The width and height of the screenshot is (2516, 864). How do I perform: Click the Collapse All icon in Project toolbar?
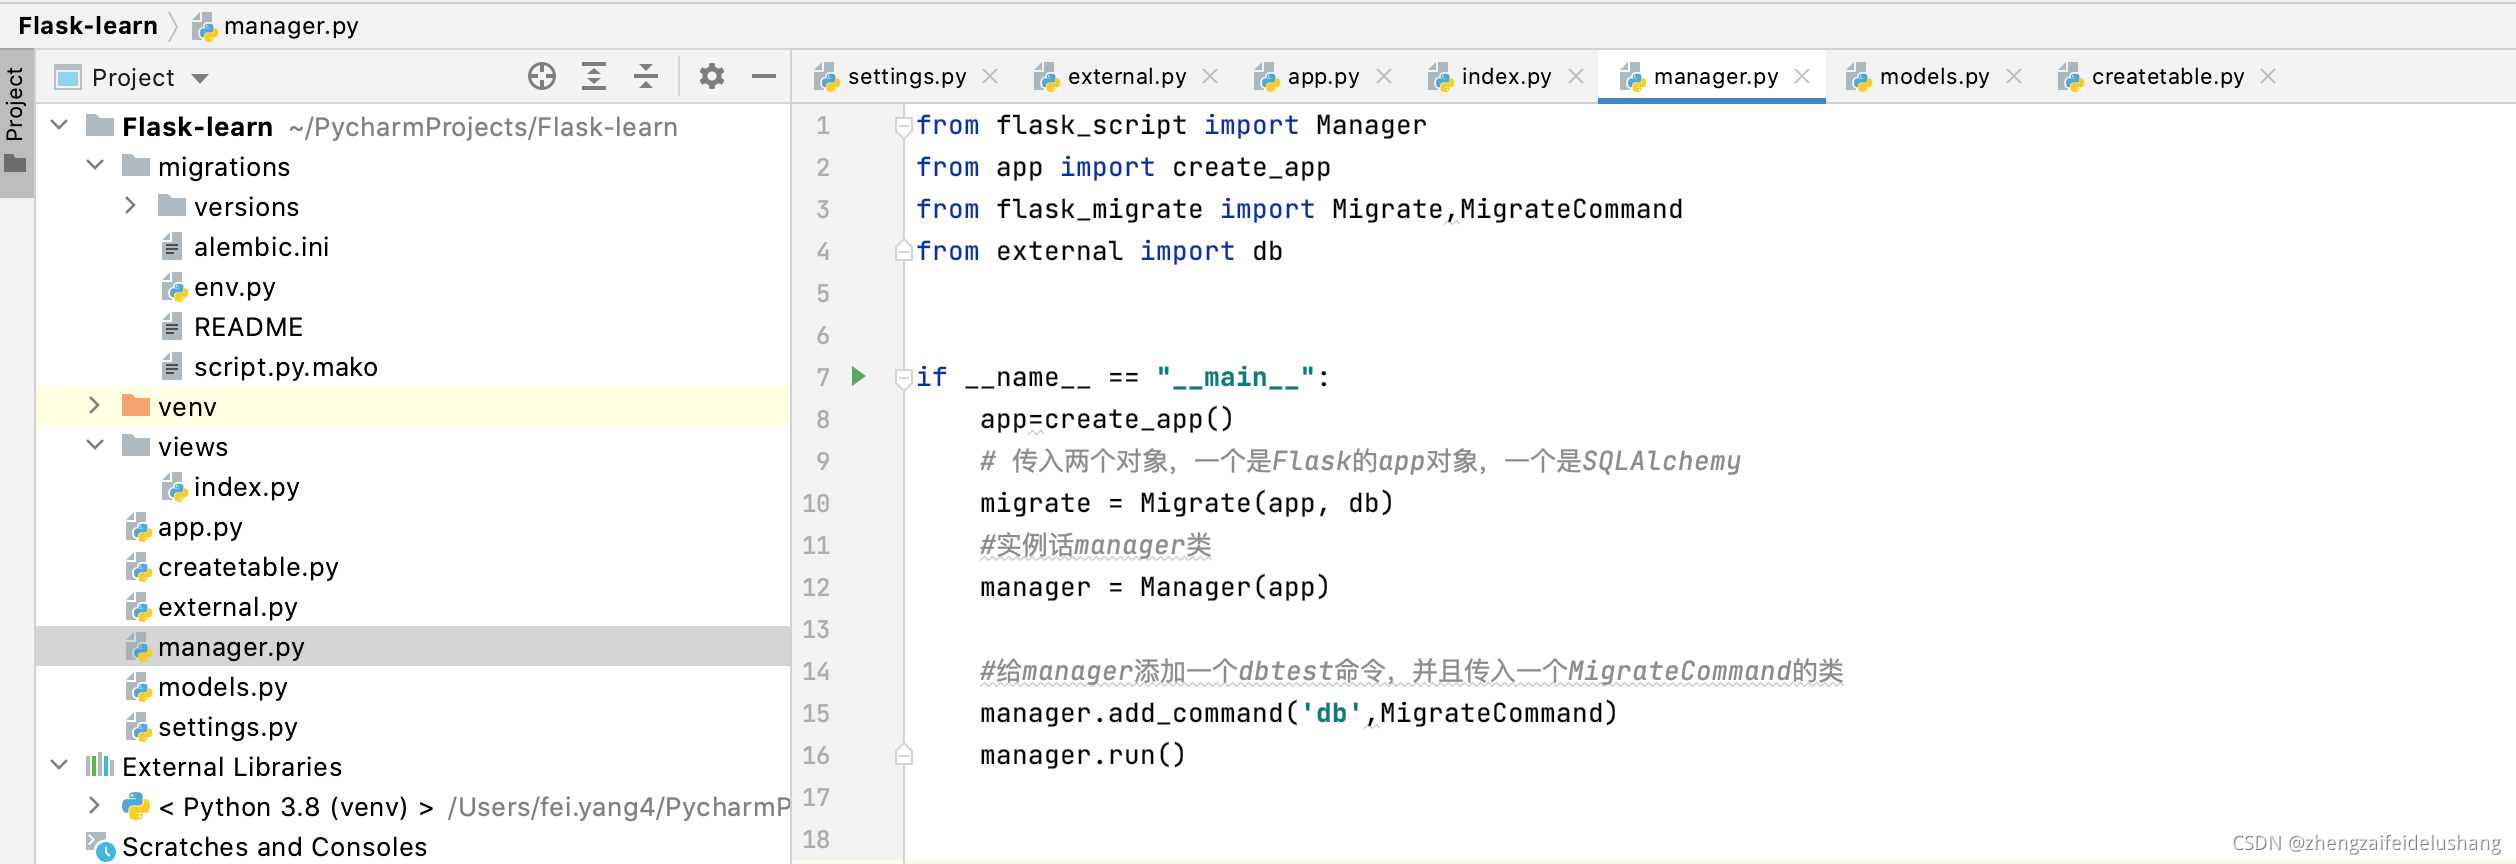[x=646, y=76]
